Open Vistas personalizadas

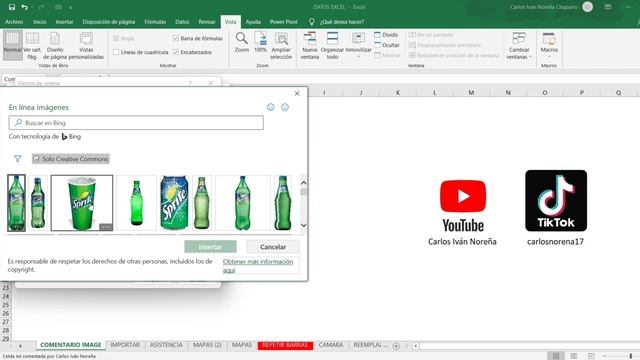coord(86,45)
